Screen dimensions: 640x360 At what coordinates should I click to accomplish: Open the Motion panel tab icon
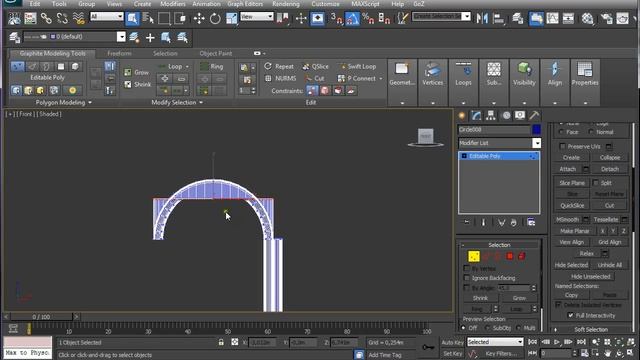pyautogui.click(x=506, y=116)
